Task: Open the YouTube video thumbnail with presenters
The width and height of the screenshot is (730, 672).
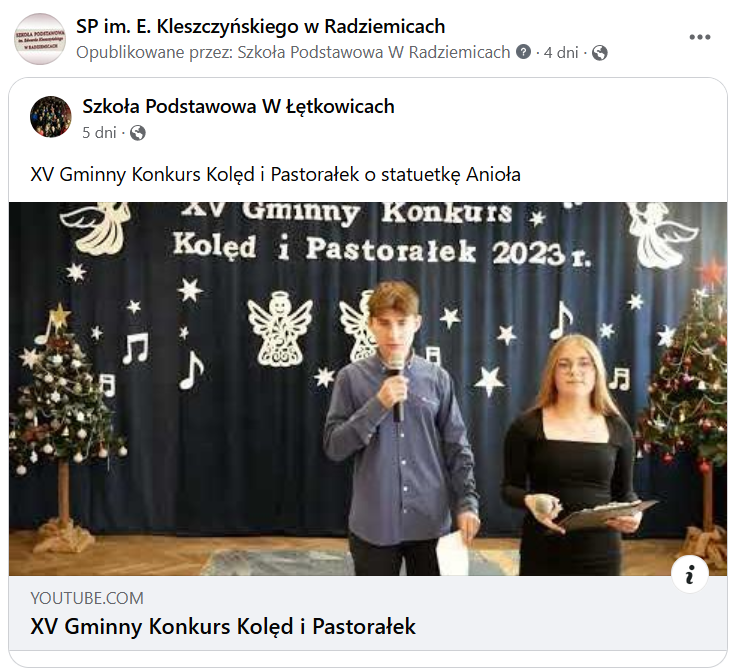Action: [x=368, y=389]
